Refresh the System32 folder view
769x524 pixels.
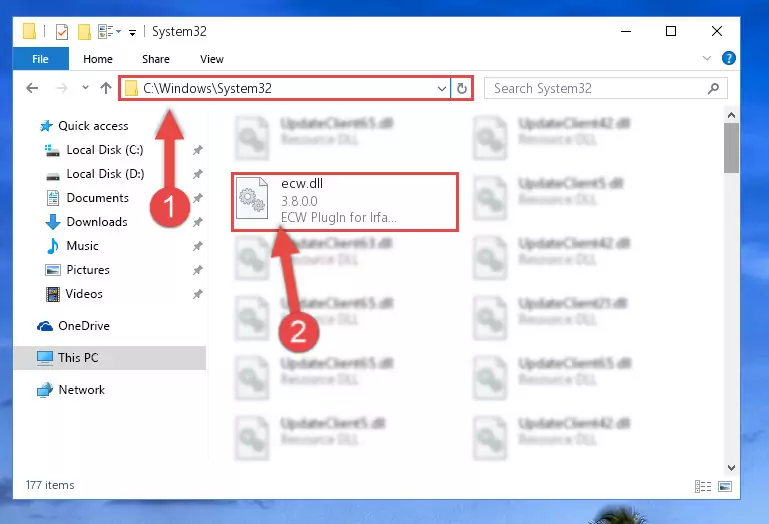click(x=461, y=89)
